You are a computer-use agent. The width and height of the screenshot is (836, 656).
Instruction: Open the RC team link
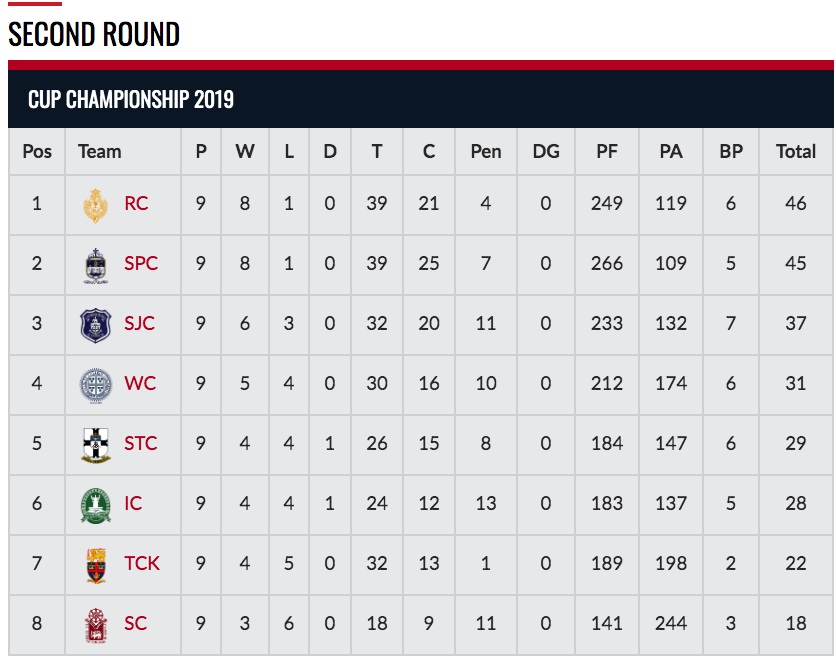coord(136,204)
